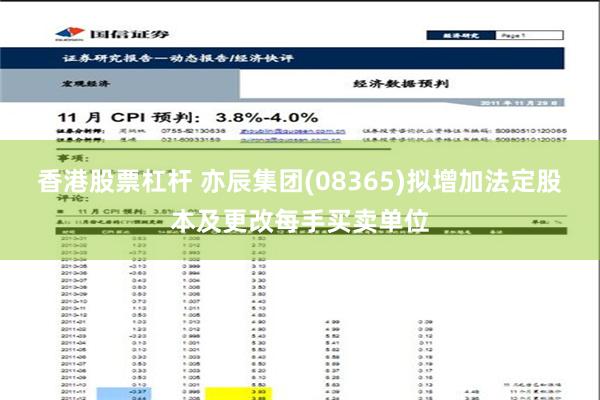Click the 4.99 value in the 2011-01 row
Screen dimensions: 600x400
332,322
